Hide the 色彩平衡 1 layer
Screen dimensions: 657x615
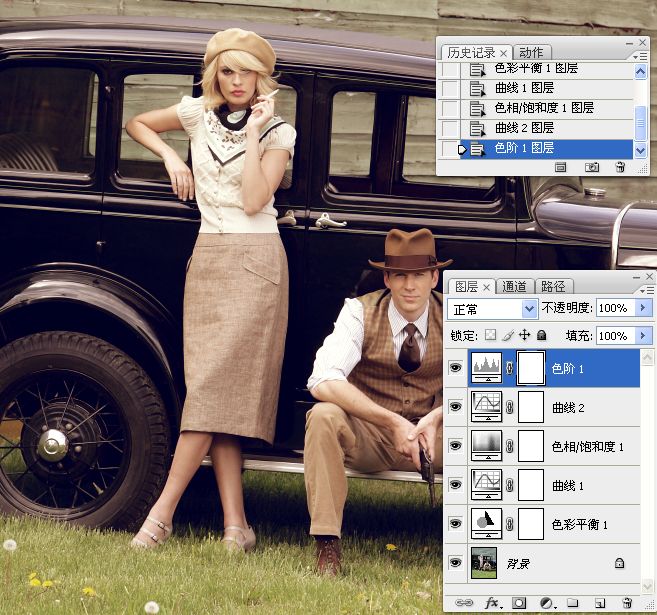click(455, 523)
